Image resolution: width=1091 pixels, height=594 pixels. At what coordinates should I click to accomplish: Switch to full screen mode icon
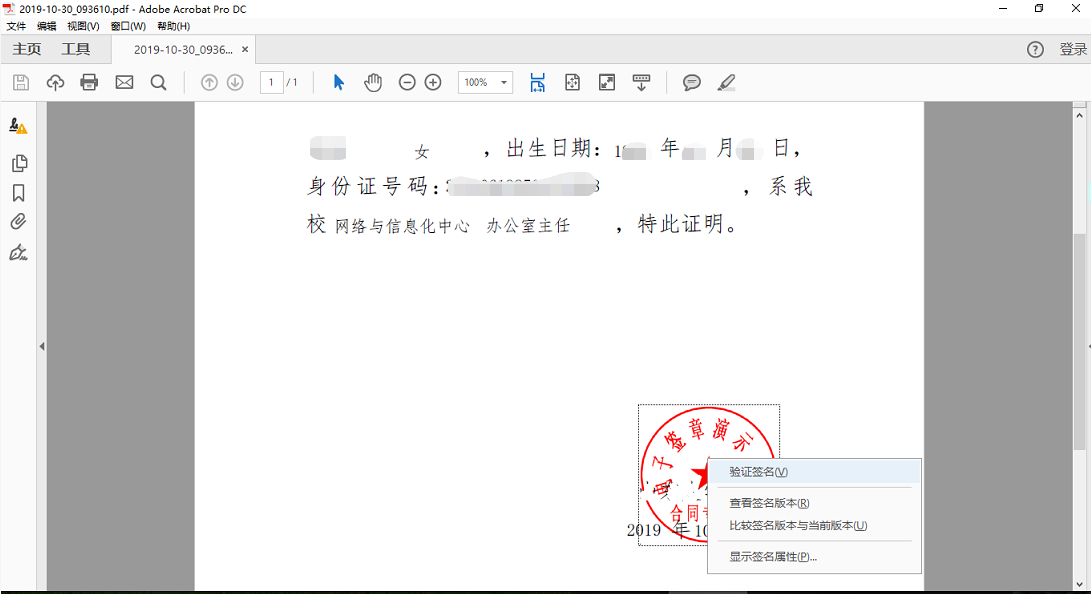607,83
